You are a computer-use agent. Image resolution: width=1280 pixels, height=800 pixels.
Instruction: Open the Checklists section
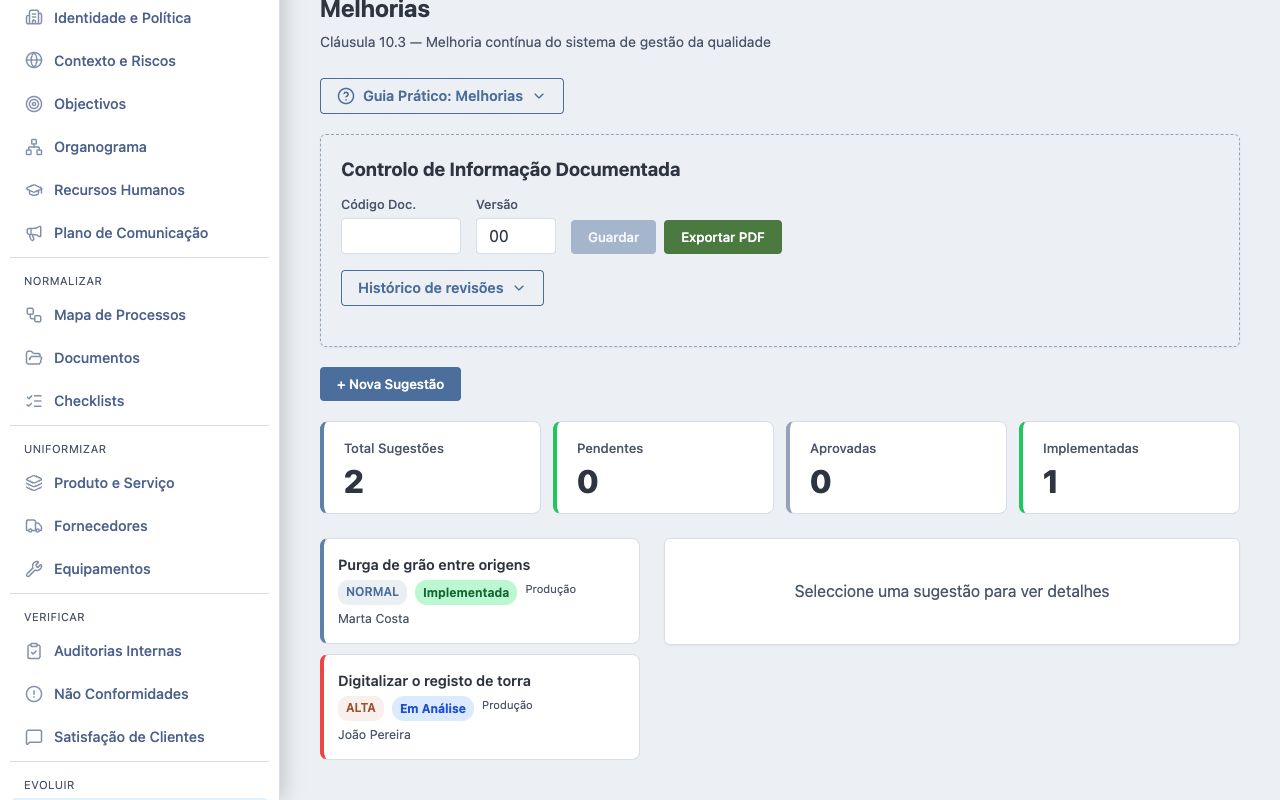coord(139,401)
